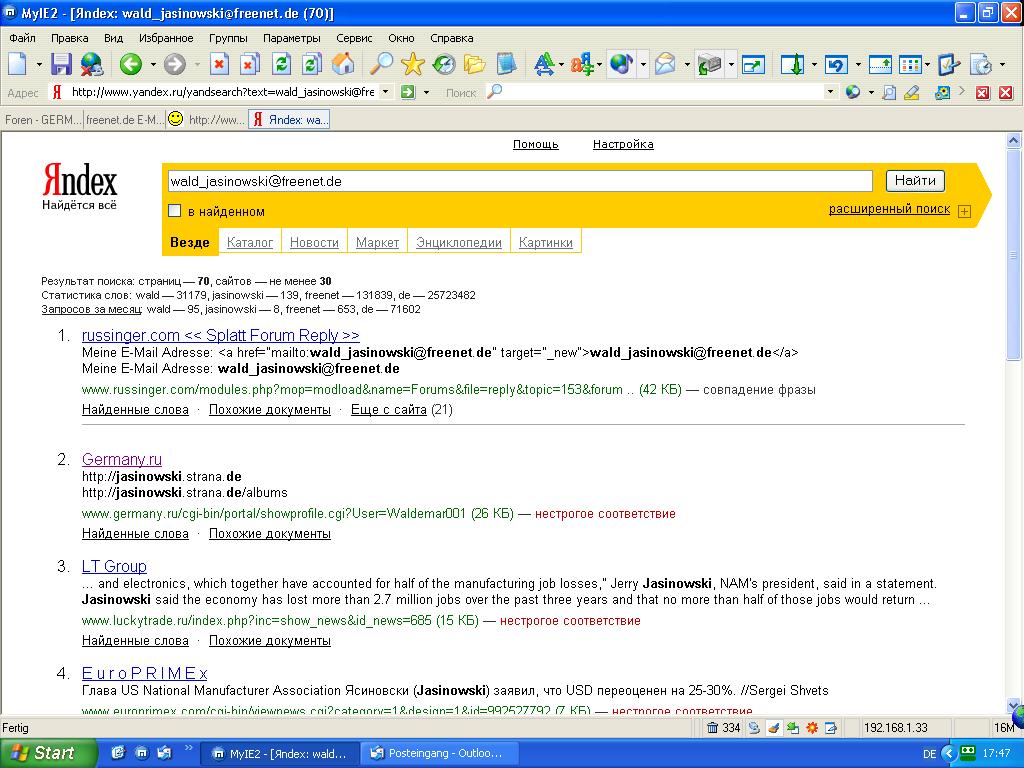Expand advanced search with the plus box
The image size is (1024, 768).
pos(964,211)
